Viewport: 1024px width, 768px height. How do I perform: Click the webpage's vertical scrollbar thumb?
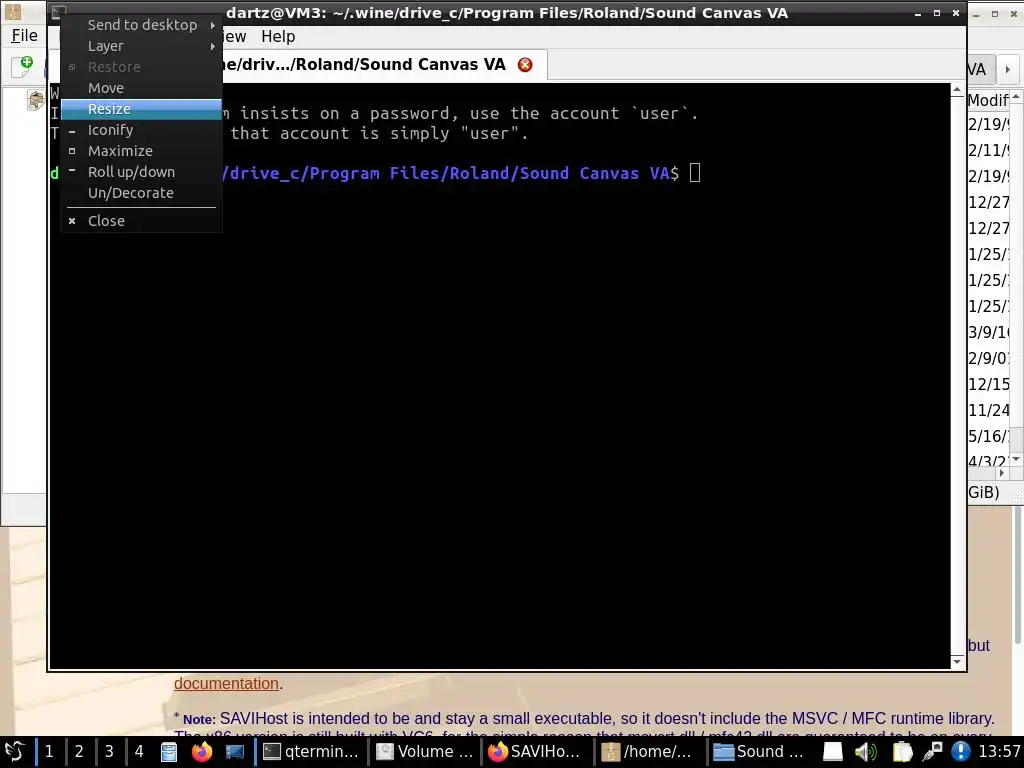point(1018,575)
